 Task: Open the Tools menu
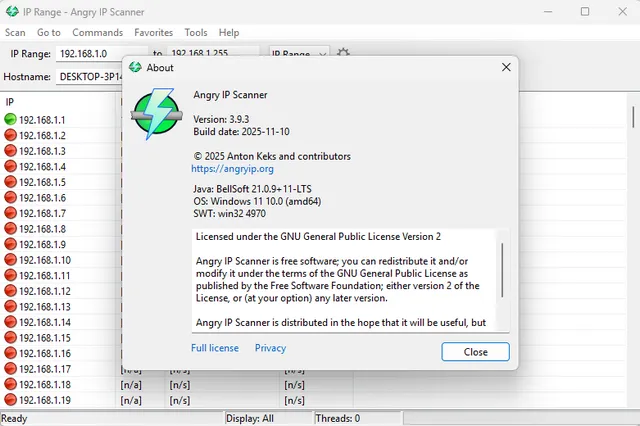[196, 33]
